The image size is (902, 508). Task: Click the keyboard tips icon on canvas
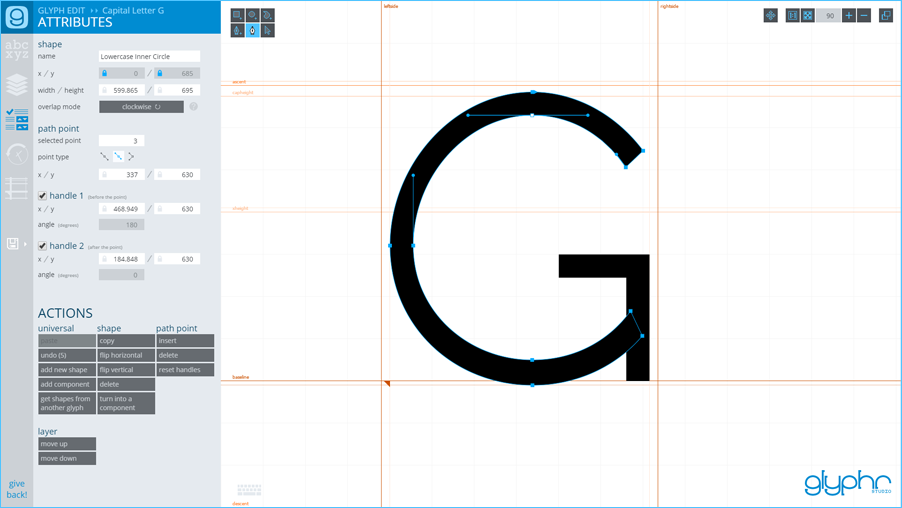point(250,490)
